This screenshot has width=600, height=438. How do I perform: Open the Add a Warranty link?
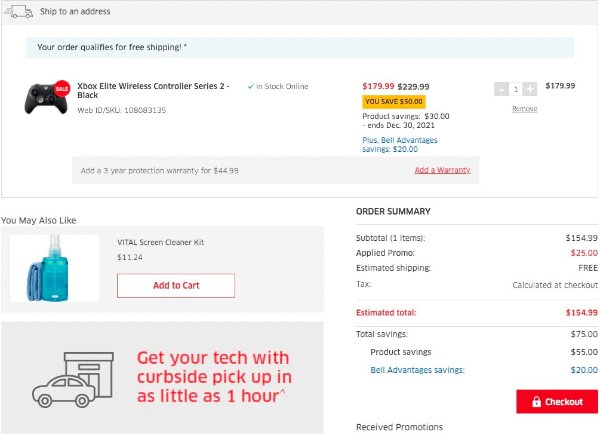pos(442,170)
